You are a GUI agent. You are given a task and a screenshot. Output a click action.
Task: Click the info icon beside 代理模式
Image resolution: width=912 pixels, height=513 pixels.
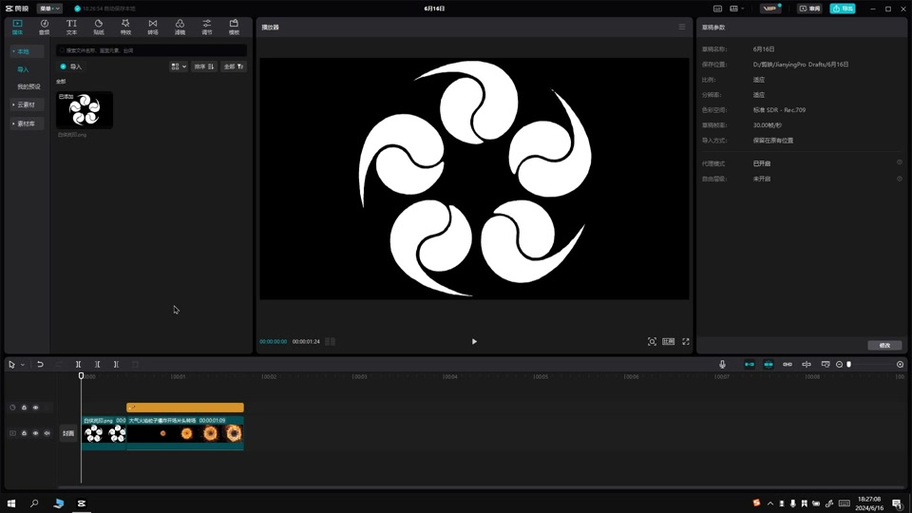[899, 163]
